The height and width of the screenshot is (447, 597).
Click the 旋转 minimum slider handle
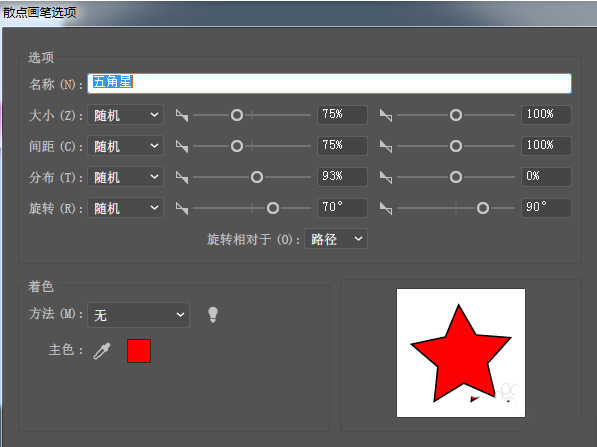[x=273, y=208]
